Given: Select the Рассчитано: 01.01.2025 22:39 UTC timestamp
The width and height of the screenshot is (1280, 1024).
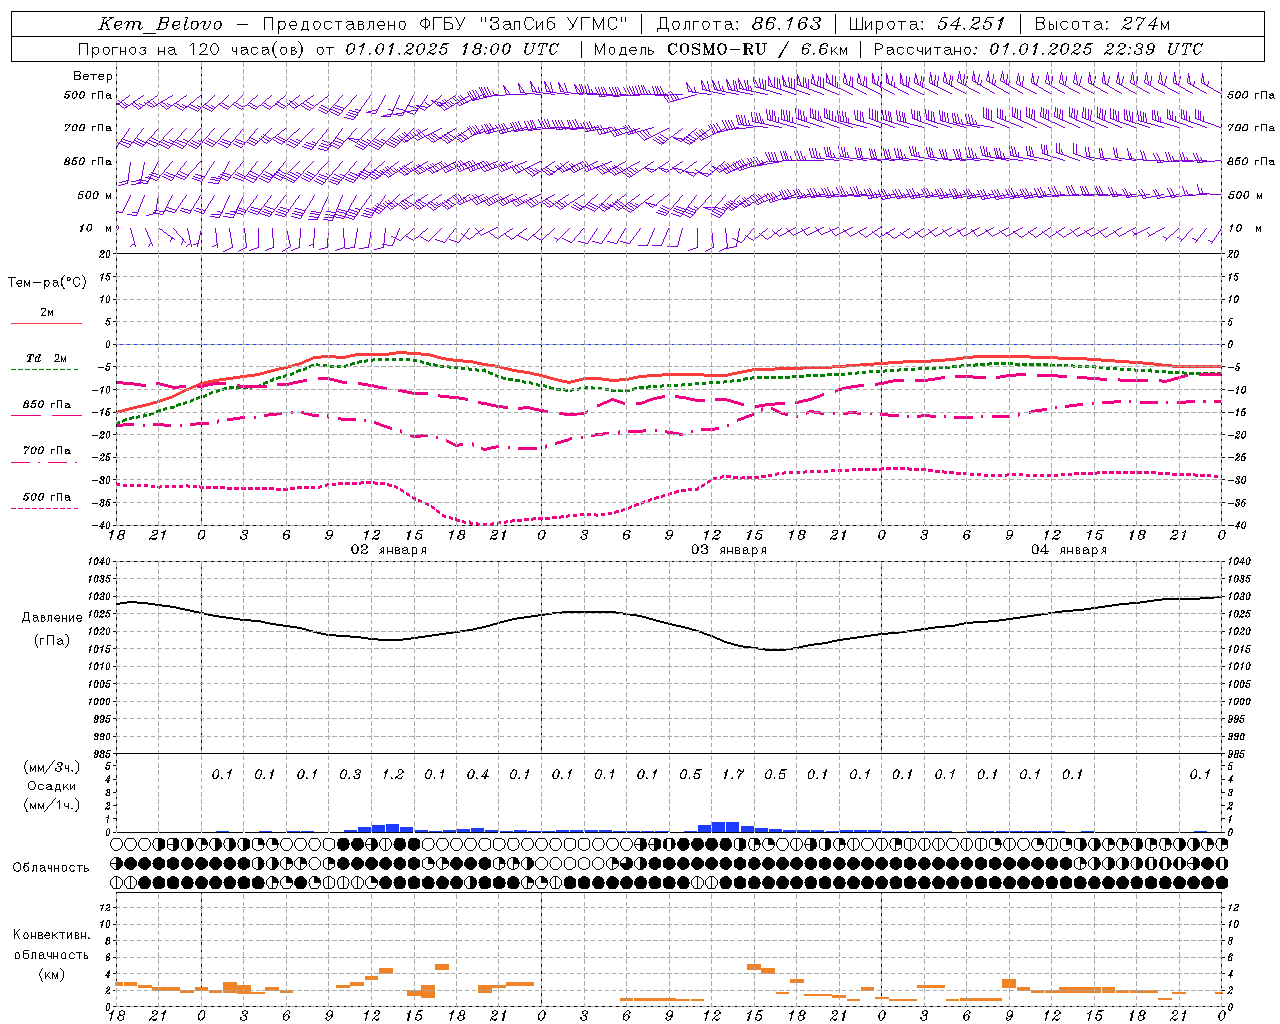Looking at the screenshot, I should (x=1038, y=49).
